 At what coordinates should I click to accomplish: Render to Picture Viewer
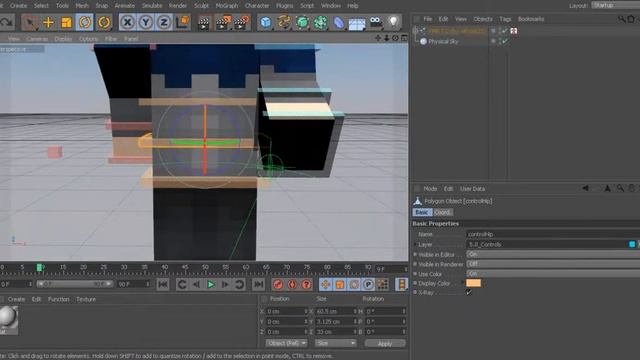(x=223, y=23)
